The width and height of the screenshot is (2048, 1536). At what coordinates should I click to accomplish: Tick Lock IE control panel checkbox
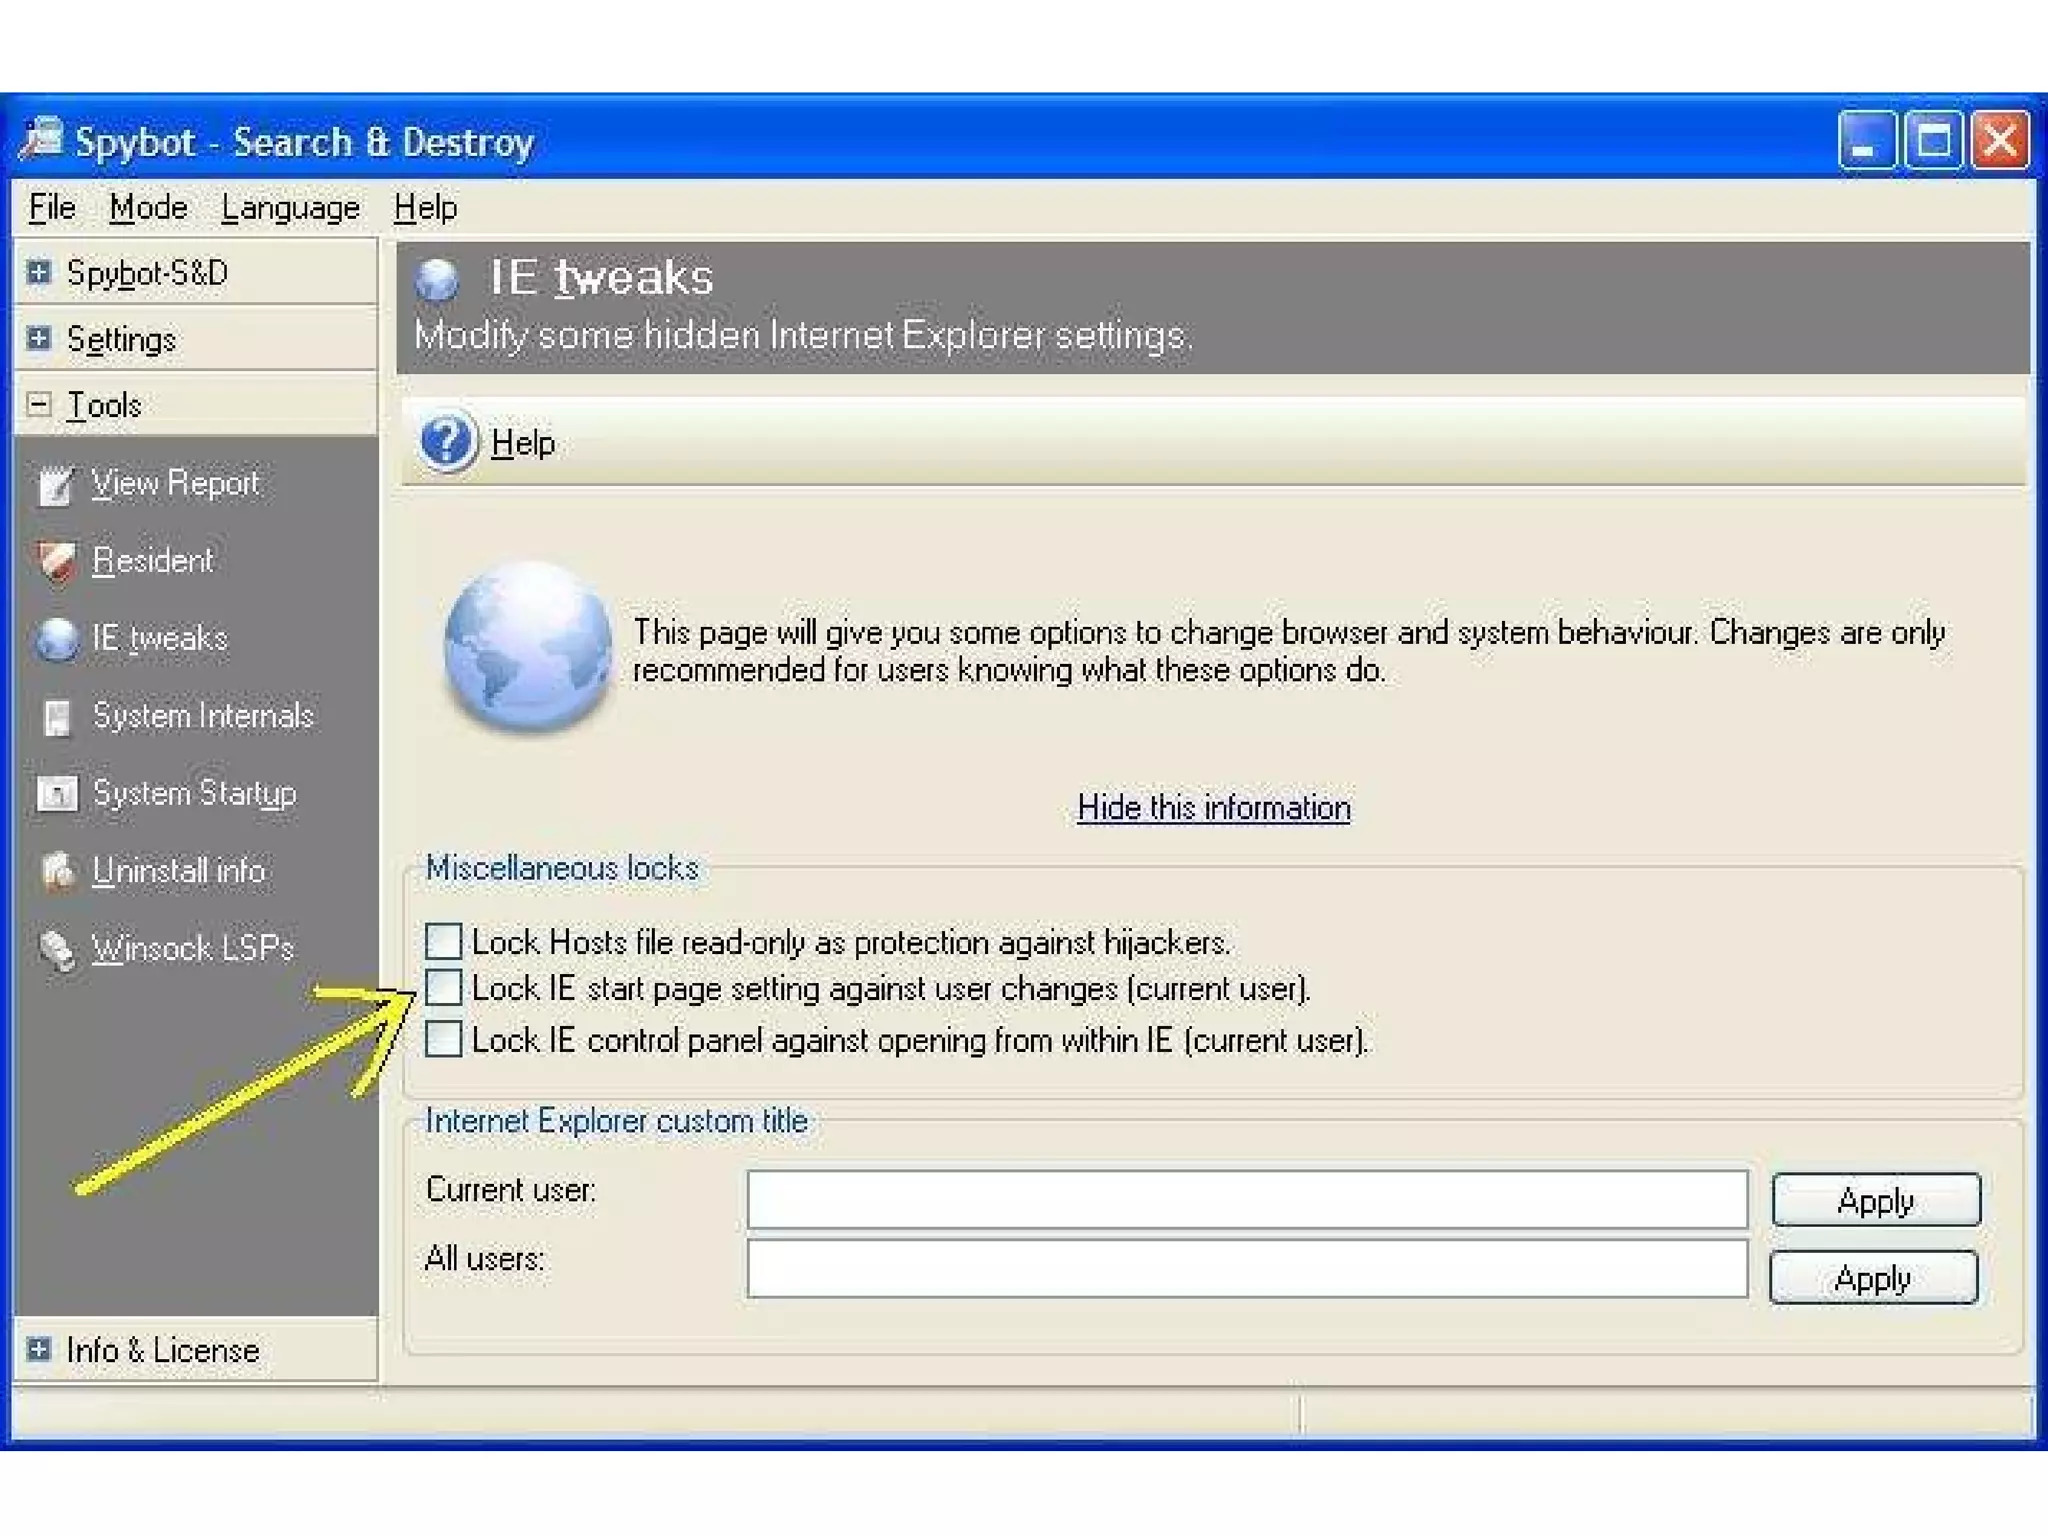pos(443,1039)
